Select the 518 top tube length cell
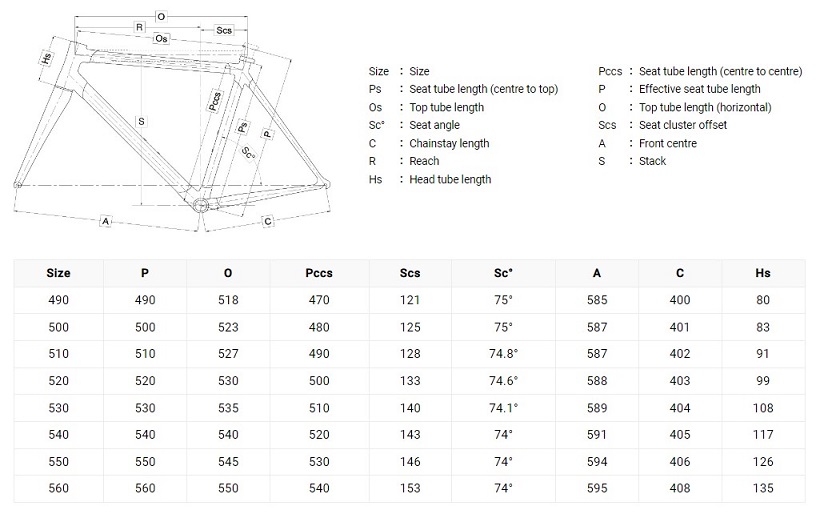816x514 pixels. pyautogui.click(x=228, y=300)
